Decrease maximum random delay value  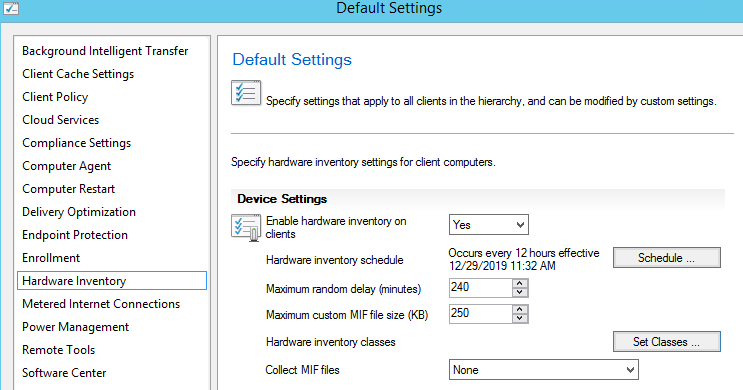coord(520,292)
